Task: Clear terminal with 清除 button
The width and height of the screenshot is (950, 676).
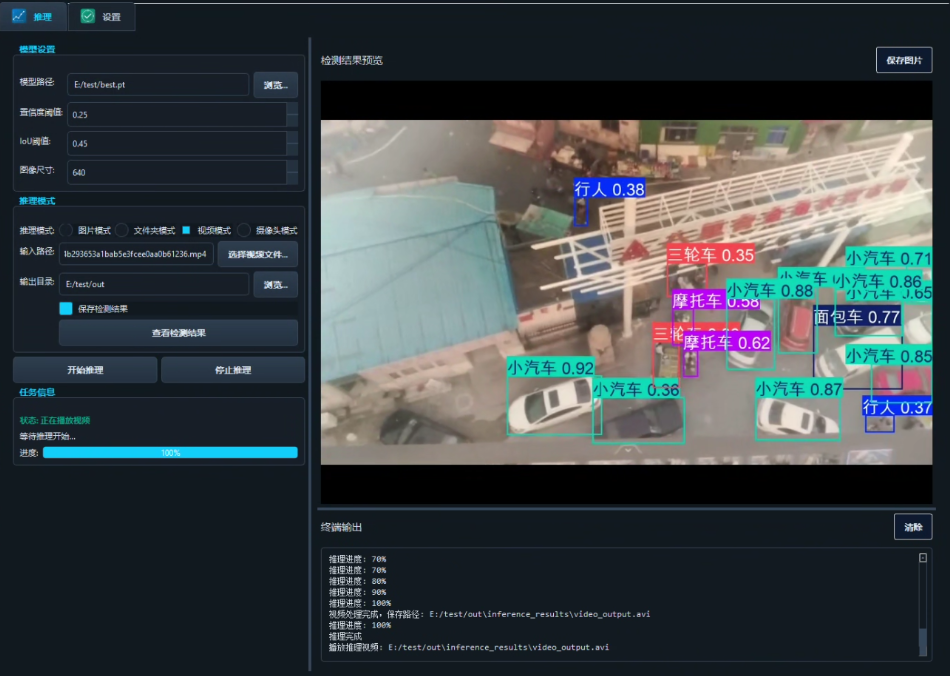Action: pos(913,527)
